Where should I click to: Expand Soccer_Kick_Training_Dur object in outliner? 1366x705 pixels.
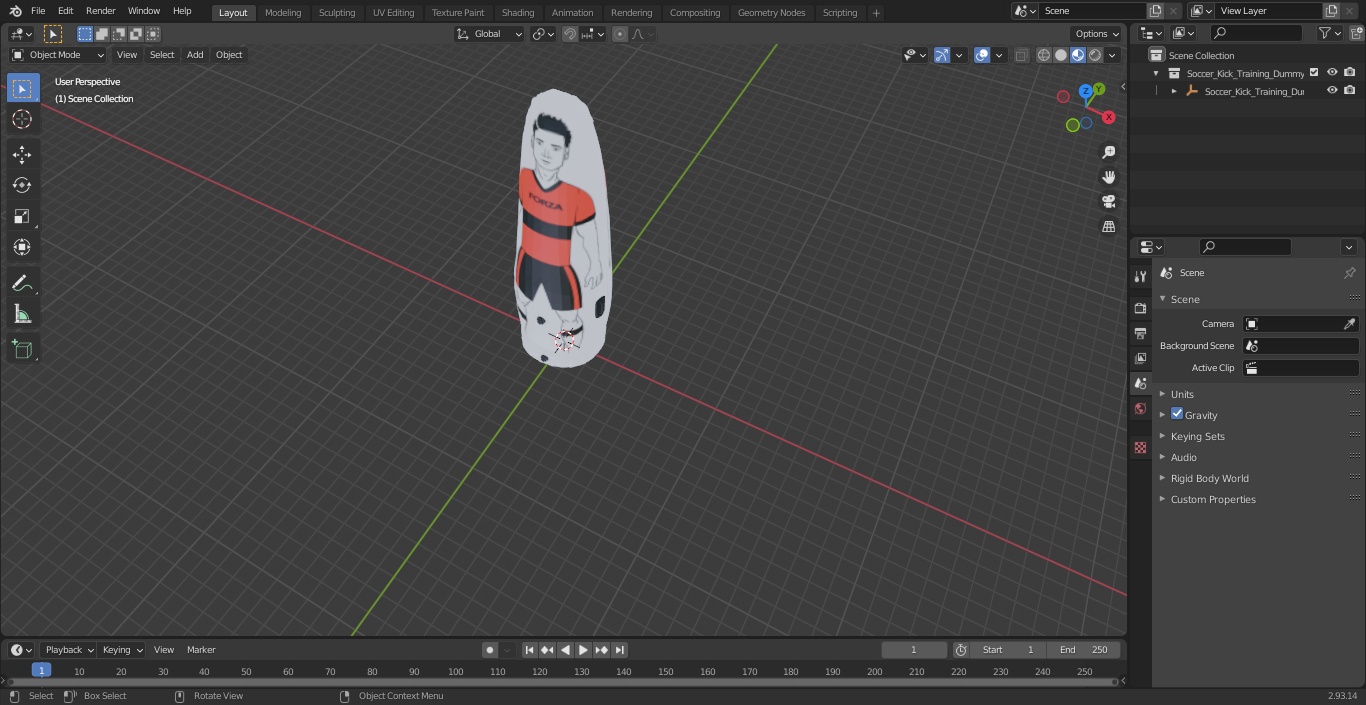point(1174,91)
